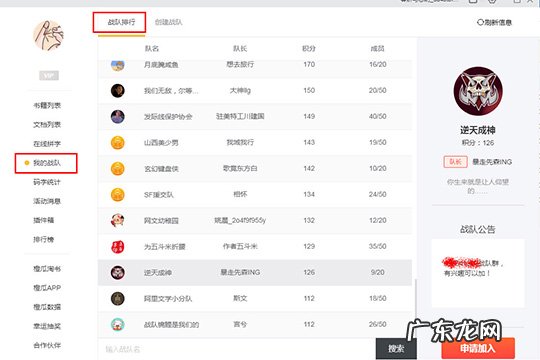Open 码字统计 in the sidebar
This screenshot has height=360, width=540.
click(47, 182)
